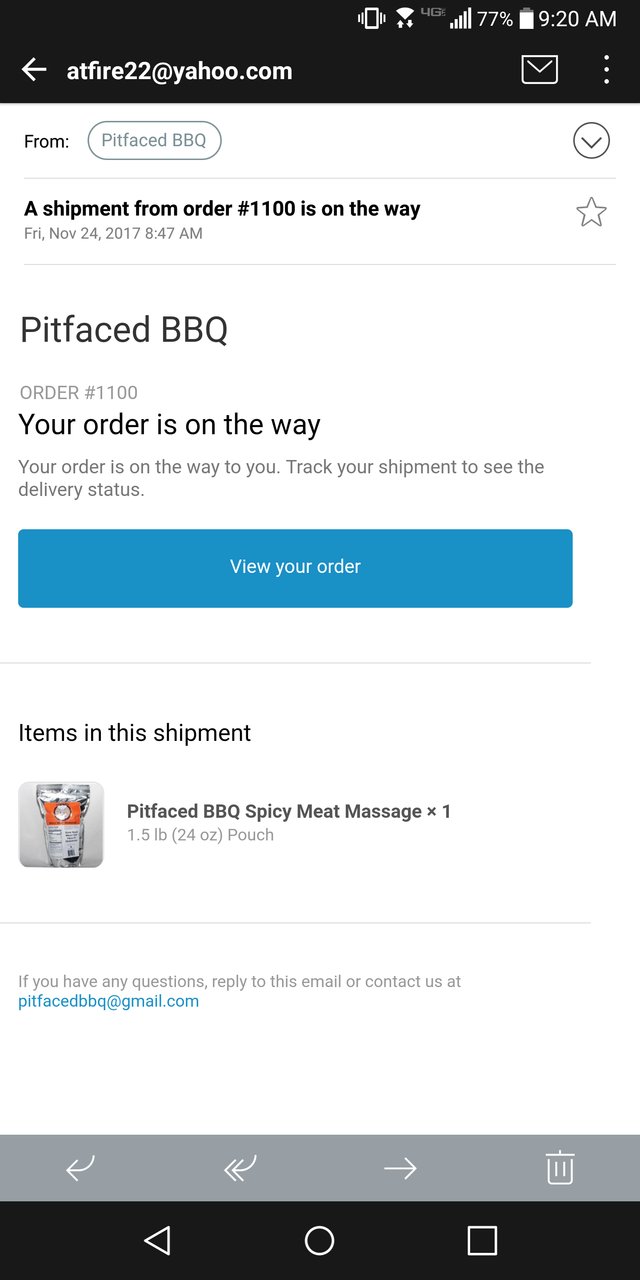Tap the email subject line about order #1100
This screenshot has width=640, height=1280.
[222, 209]
